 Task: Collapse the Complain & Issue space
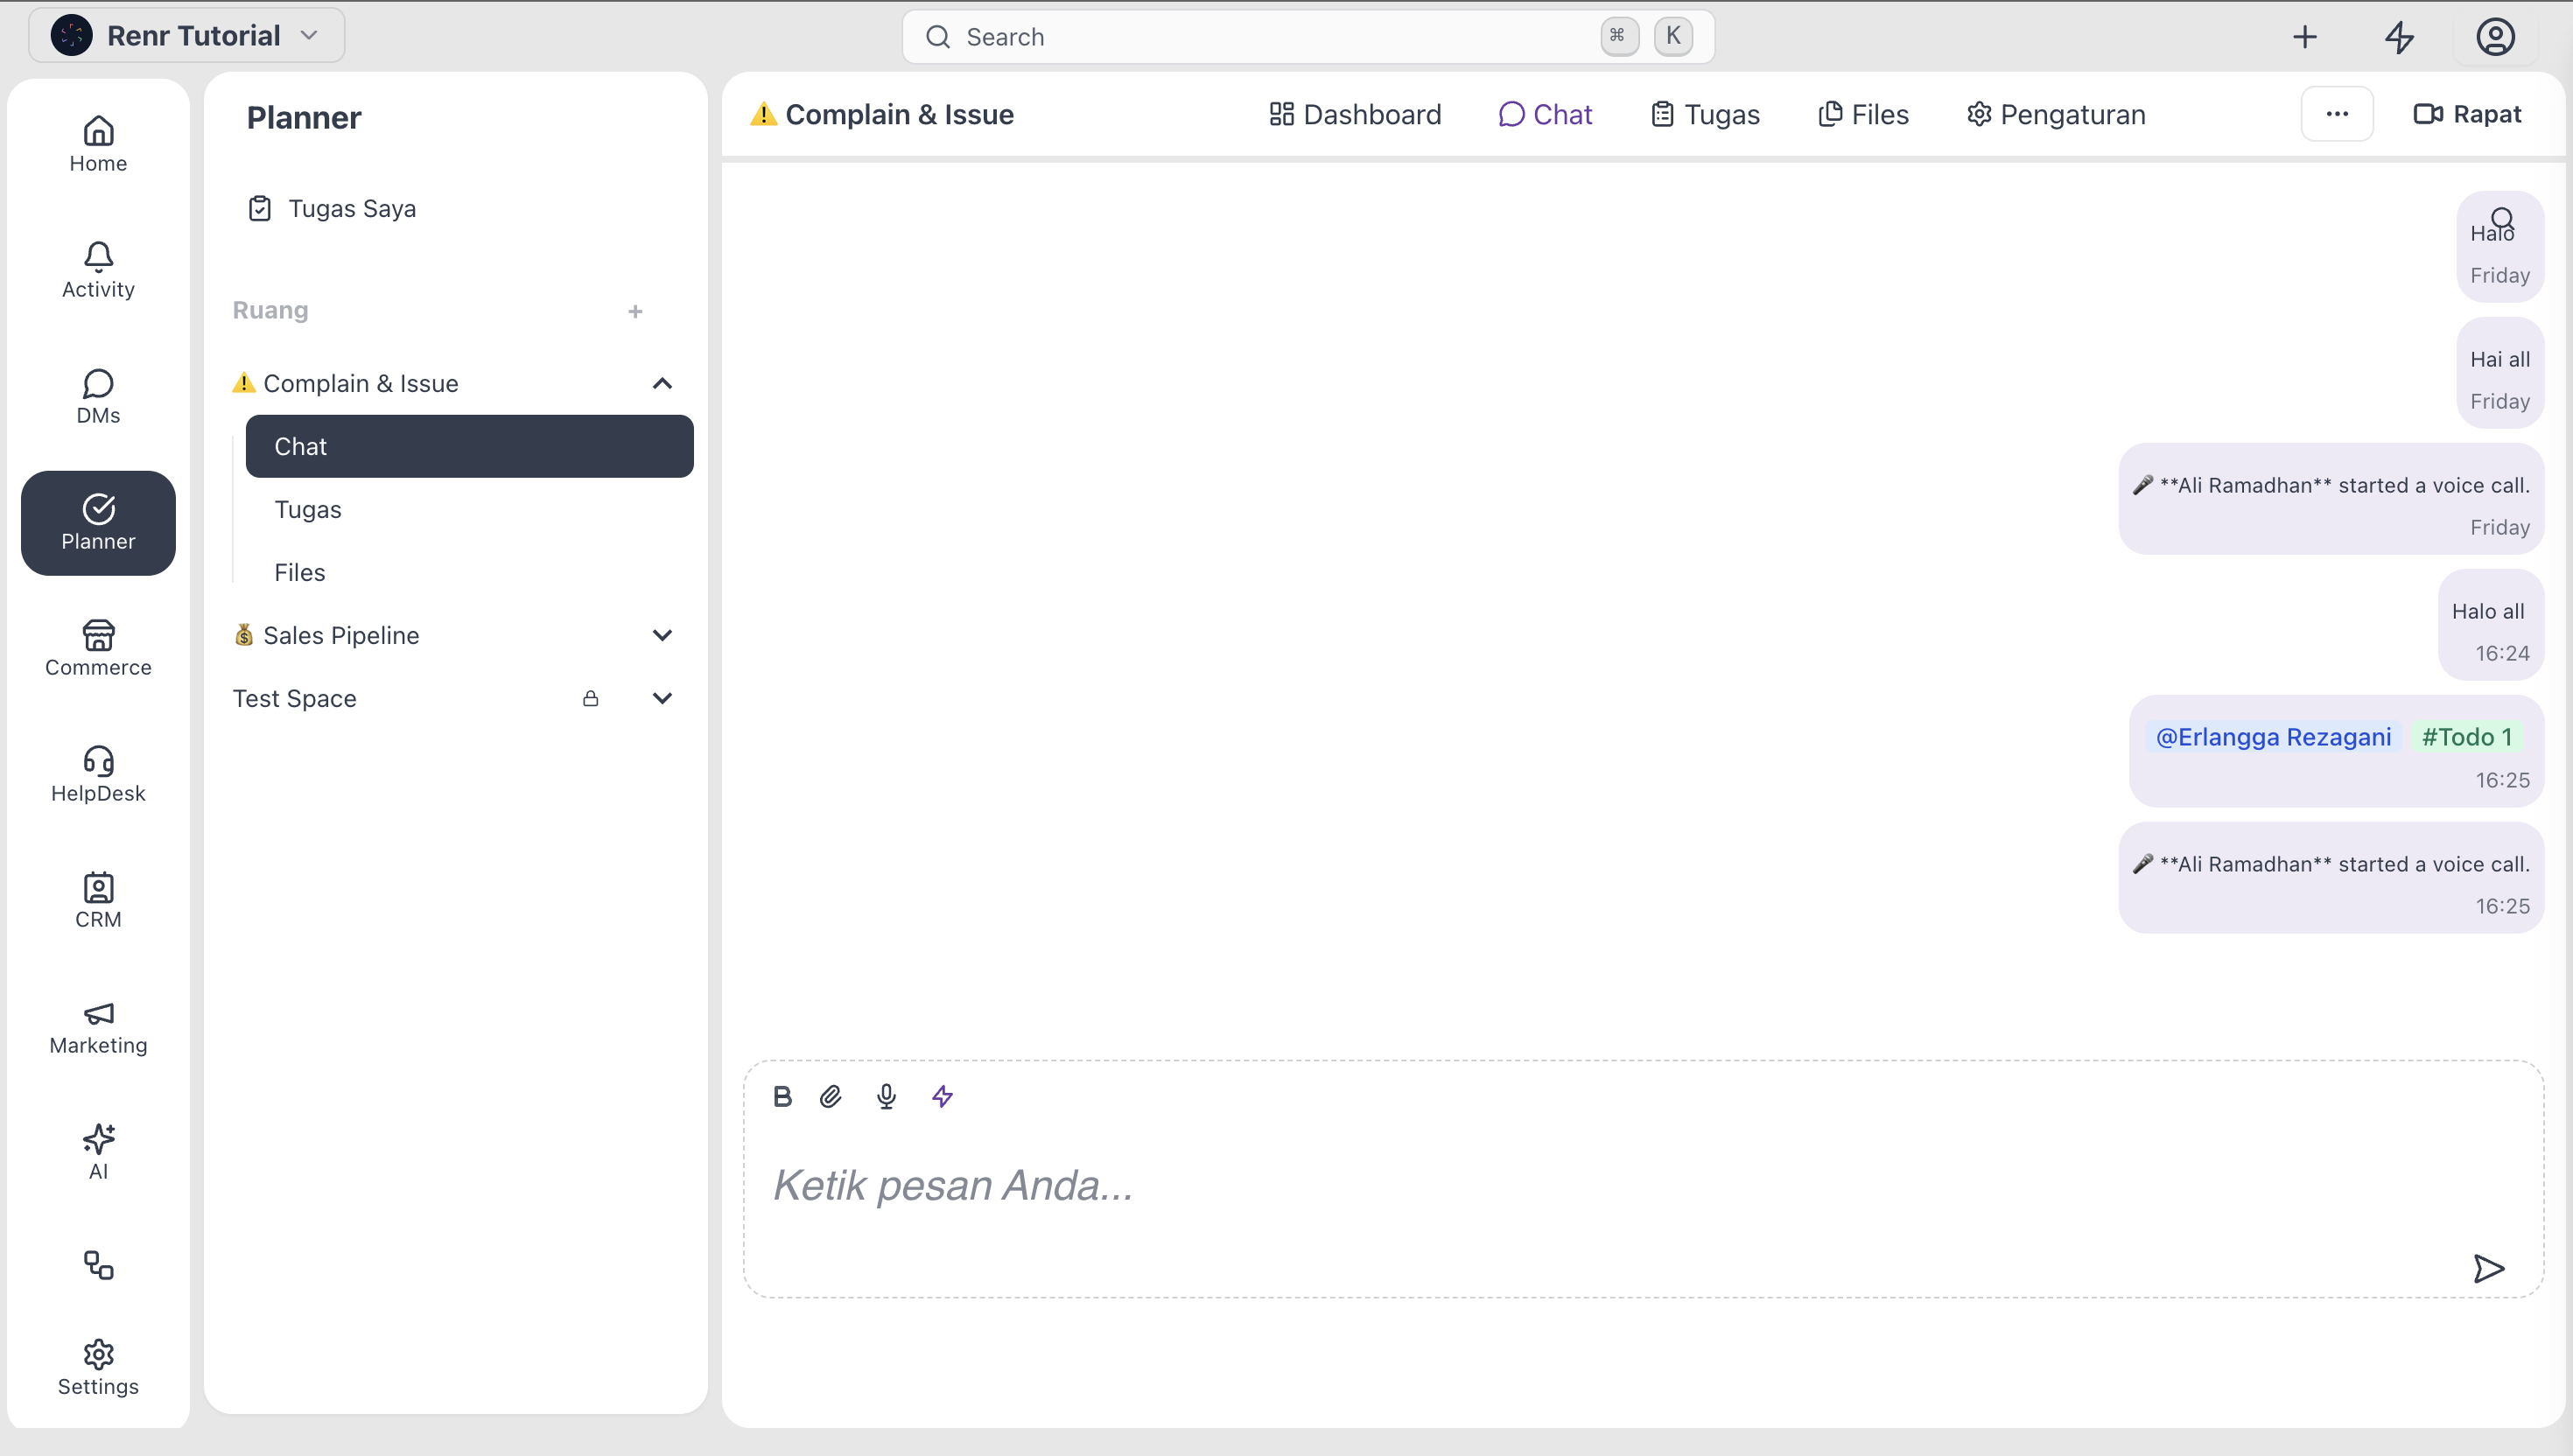[662, 384]
